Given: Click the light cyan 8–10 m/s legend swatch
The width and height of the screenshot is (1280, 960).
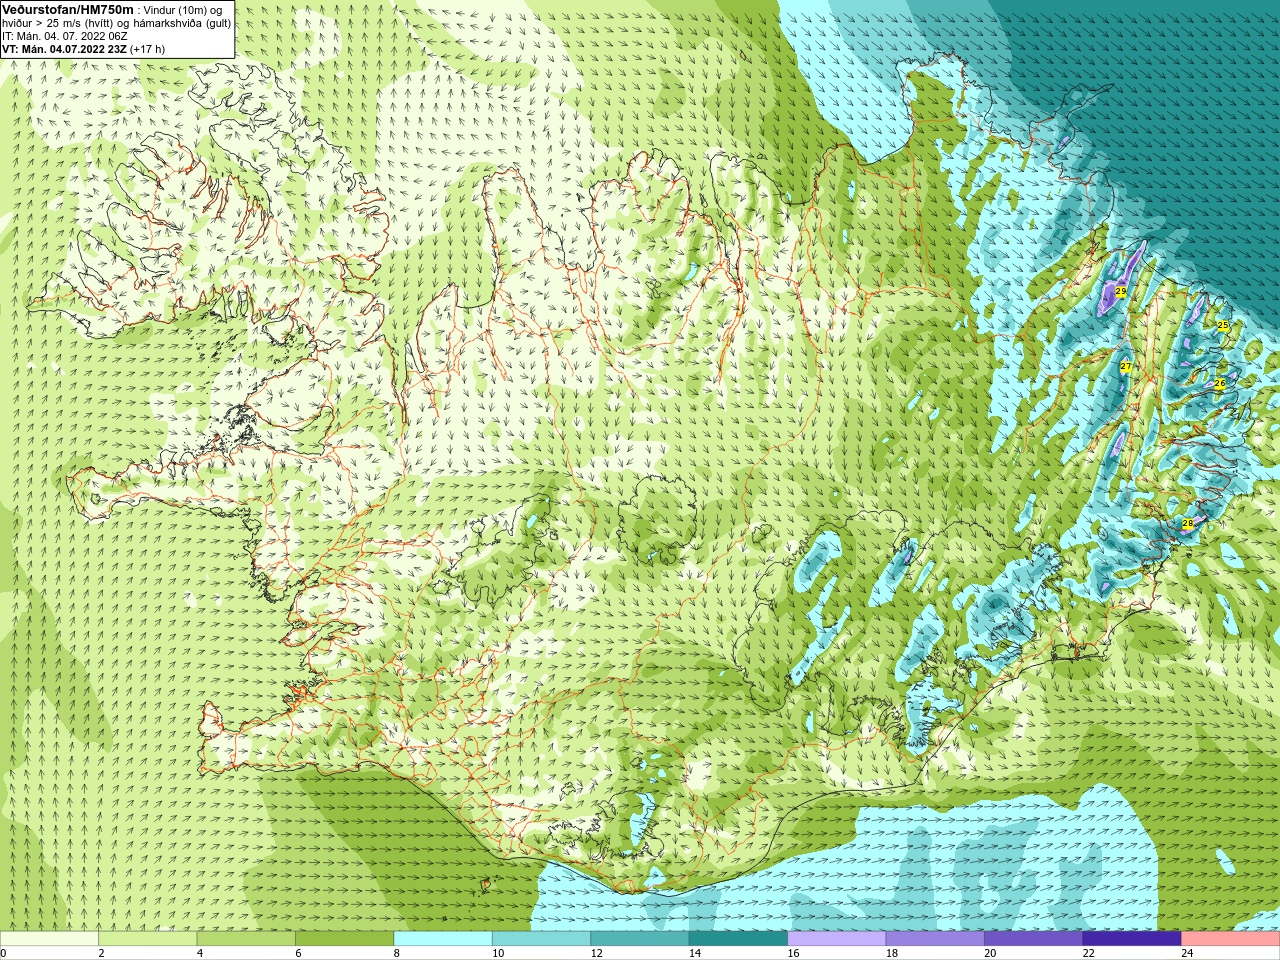Looking at the screenshot, I should coord(443,939).
